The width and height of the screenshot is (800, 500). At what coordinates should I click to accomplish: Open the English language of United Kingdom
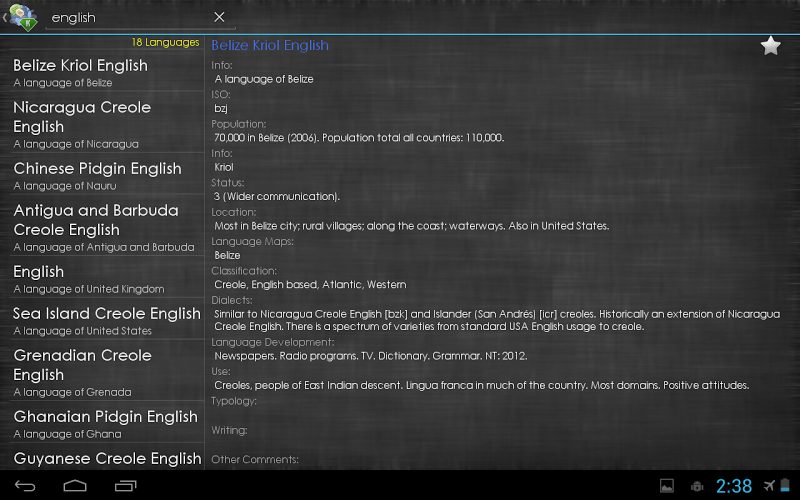point(106,279)
